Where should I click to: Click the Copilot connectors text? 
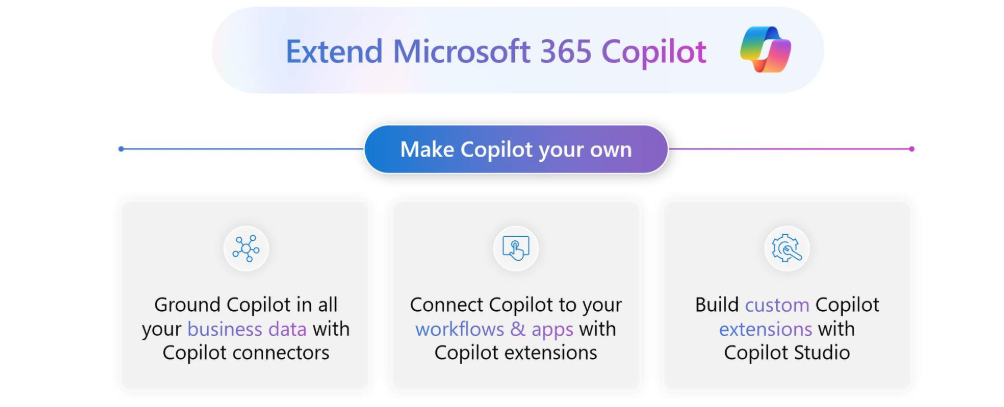pyautogui.click(x=246, y=353)
